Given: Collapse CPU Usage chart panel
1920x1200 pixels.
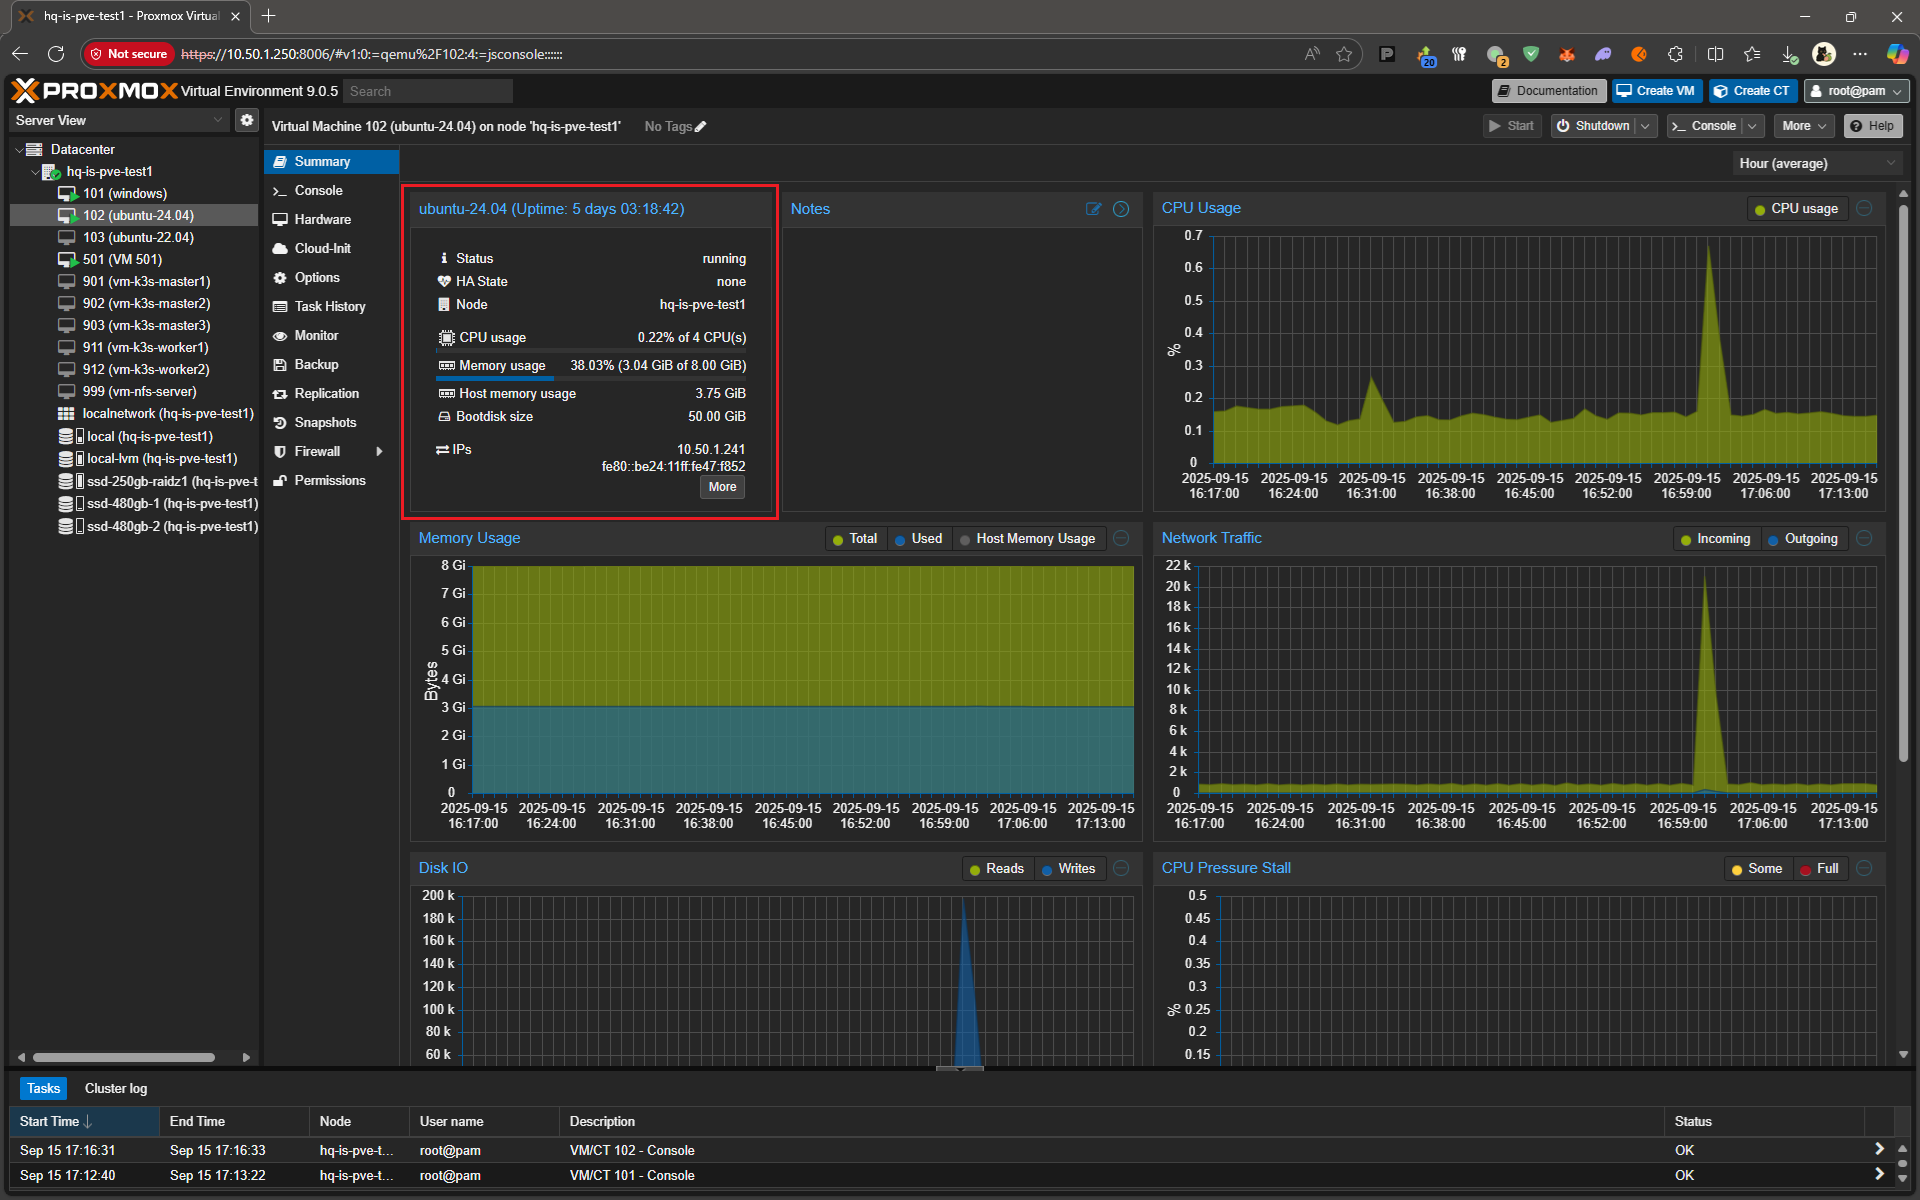Looking at the screenshot, I should (1864, 208).
